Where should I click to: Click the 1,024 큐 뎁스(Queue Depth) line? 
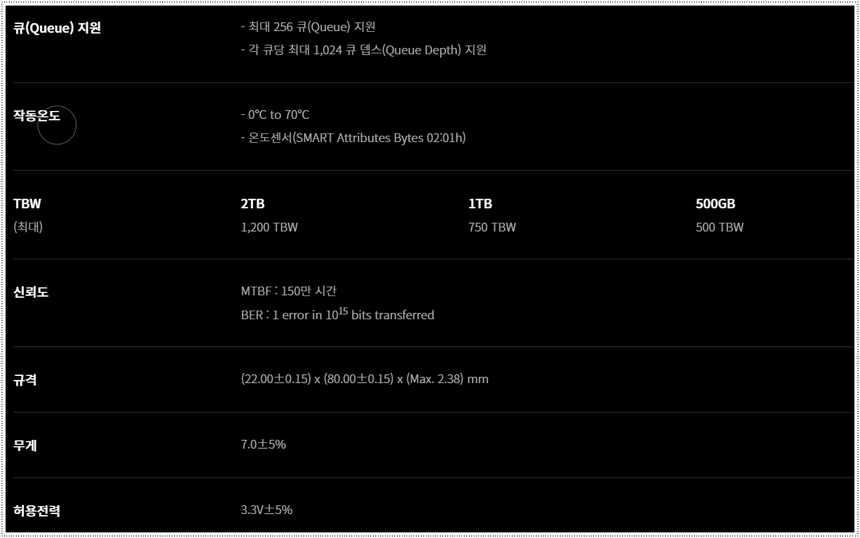pyautogui.click(x=363, y=50)
